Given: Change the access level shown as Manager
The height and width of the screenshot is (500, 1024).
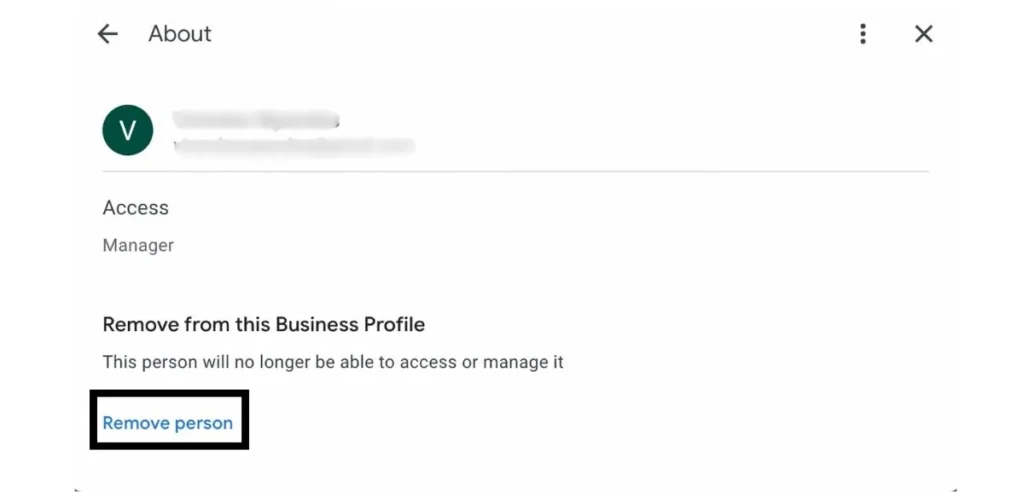Looking at the screenshot, I should tap(138, 245).
